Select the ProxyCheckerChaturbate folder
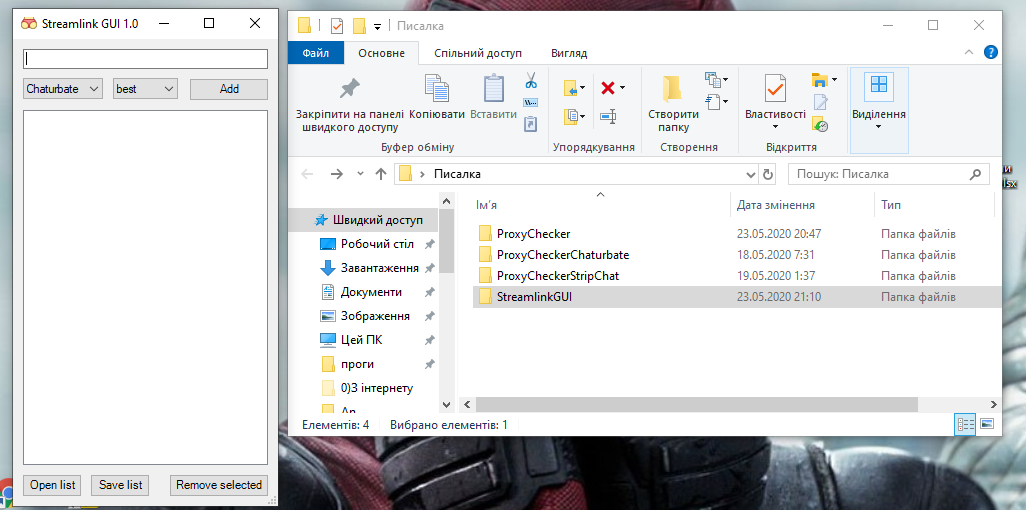1026x510 pixels. tap(562, 254)
